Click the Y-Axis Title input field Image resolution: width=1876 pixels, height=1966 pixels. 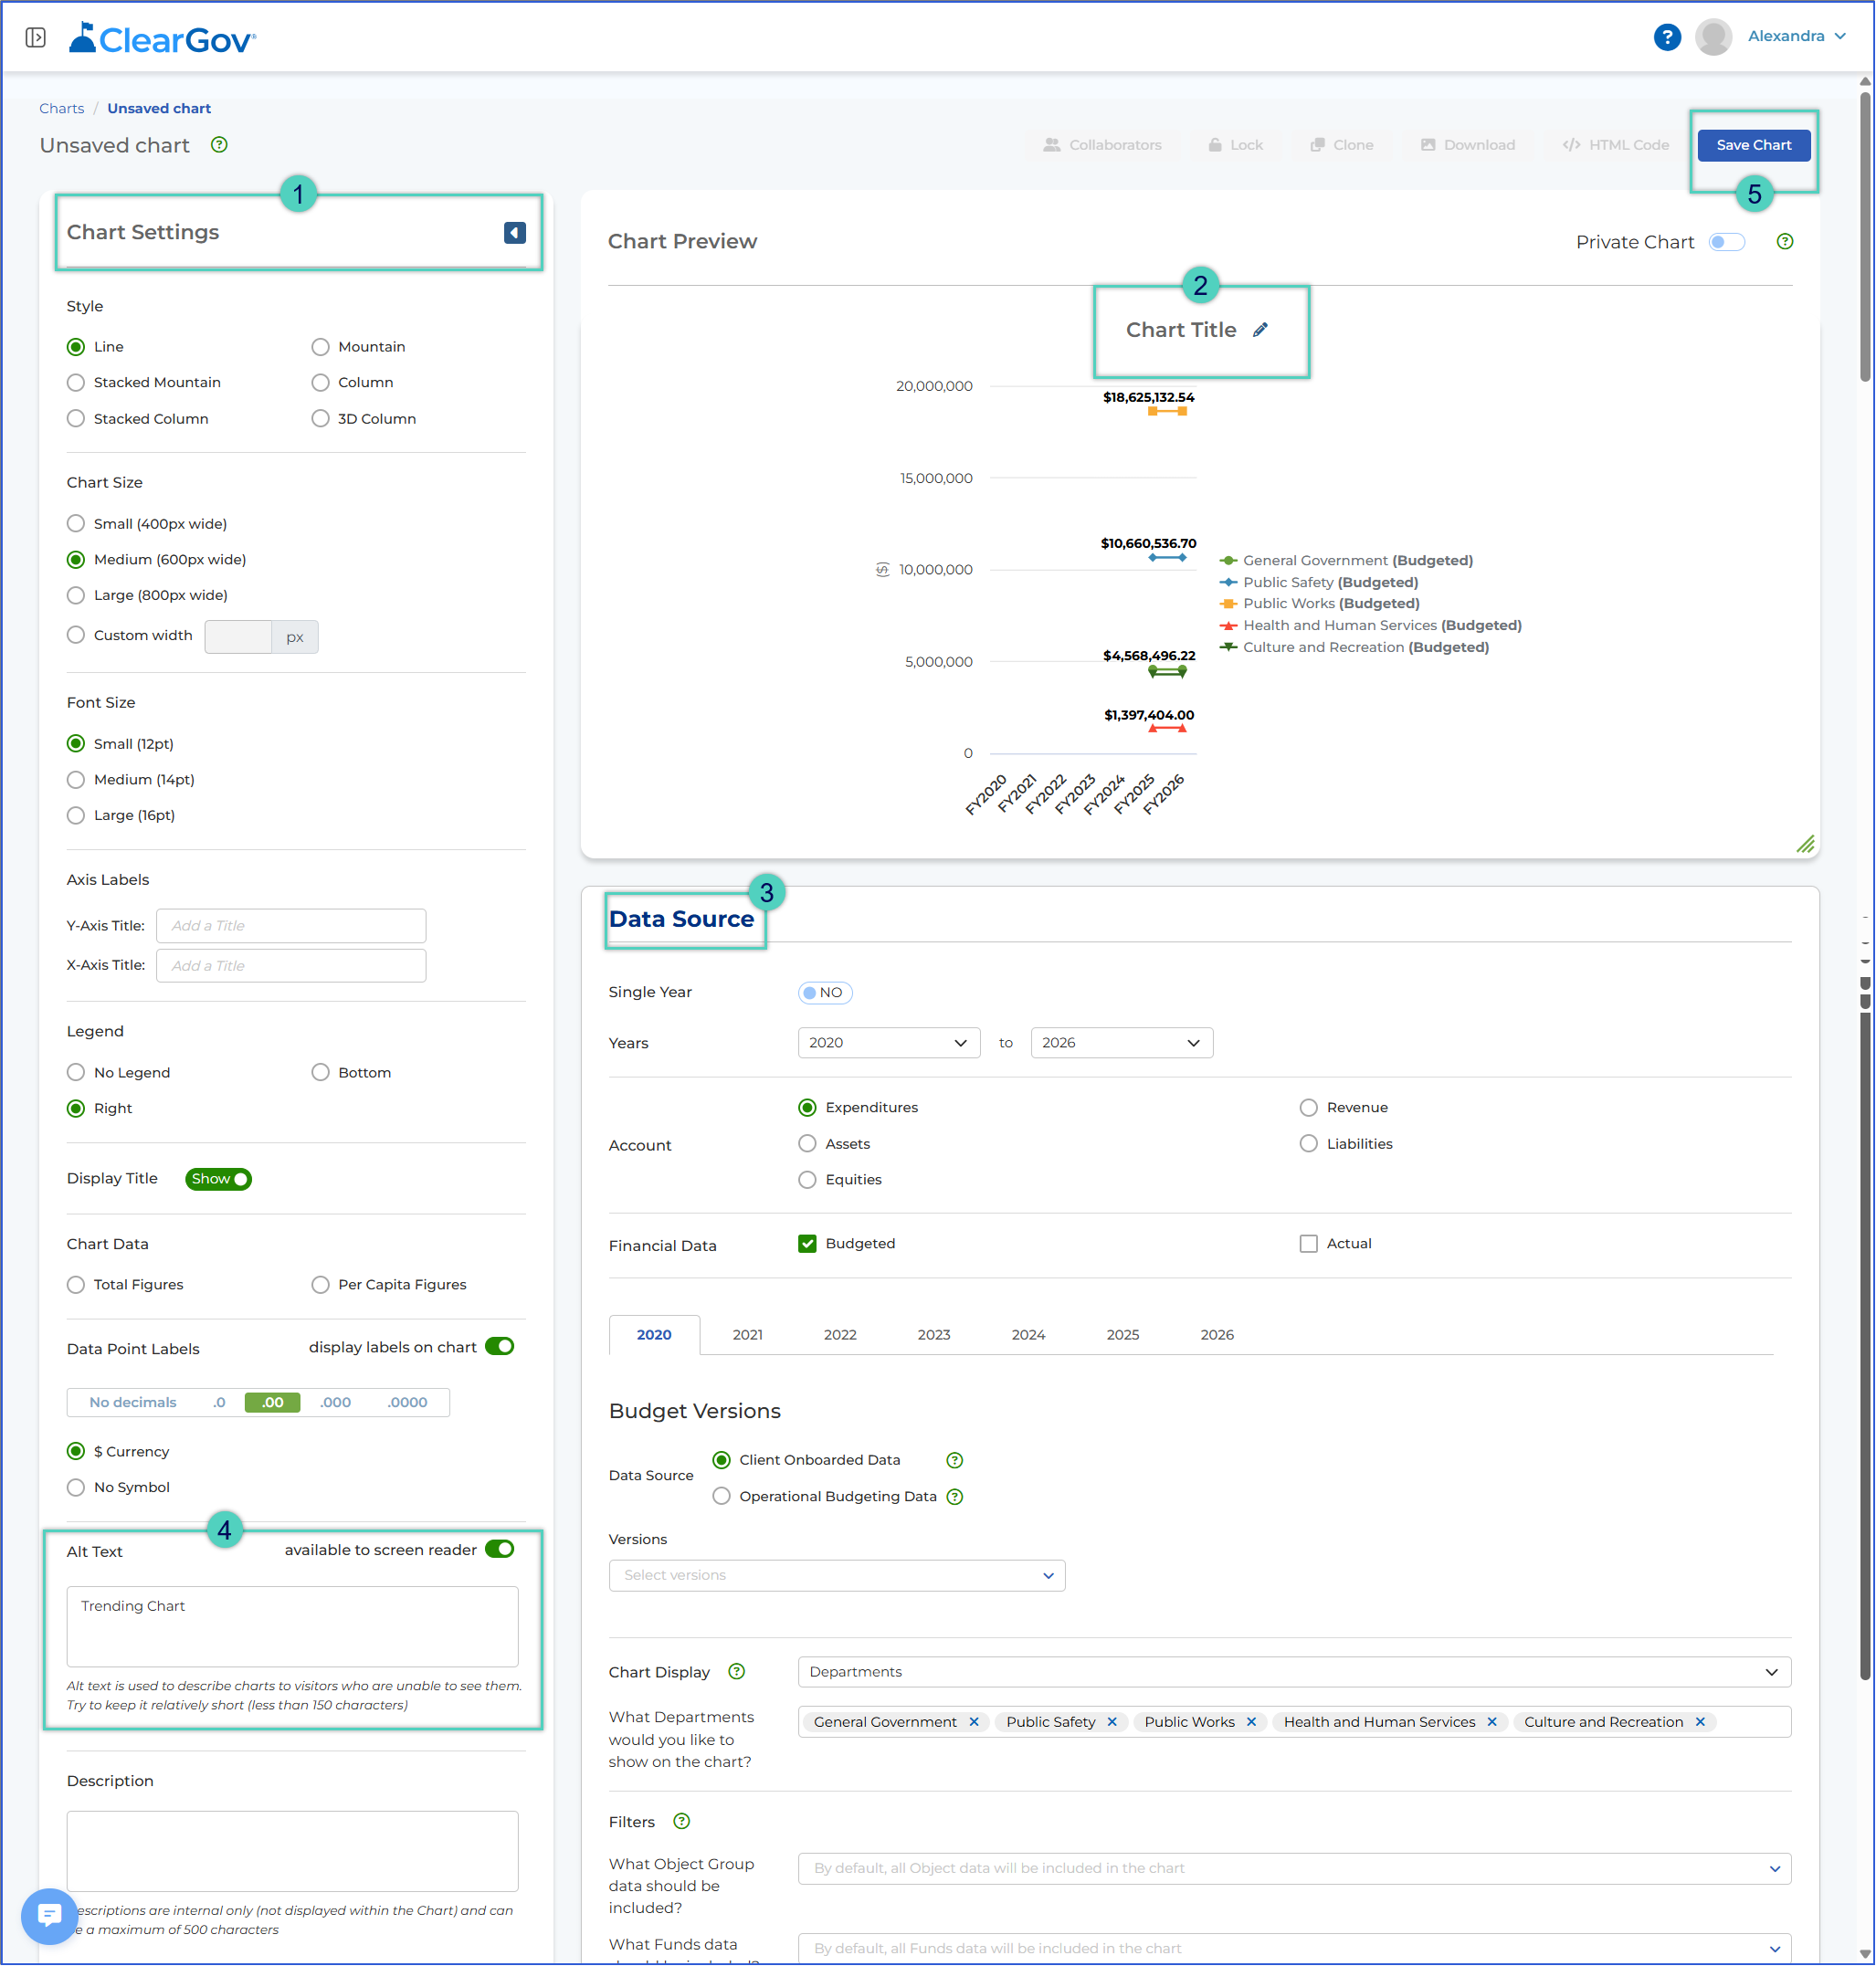(291, 926)
